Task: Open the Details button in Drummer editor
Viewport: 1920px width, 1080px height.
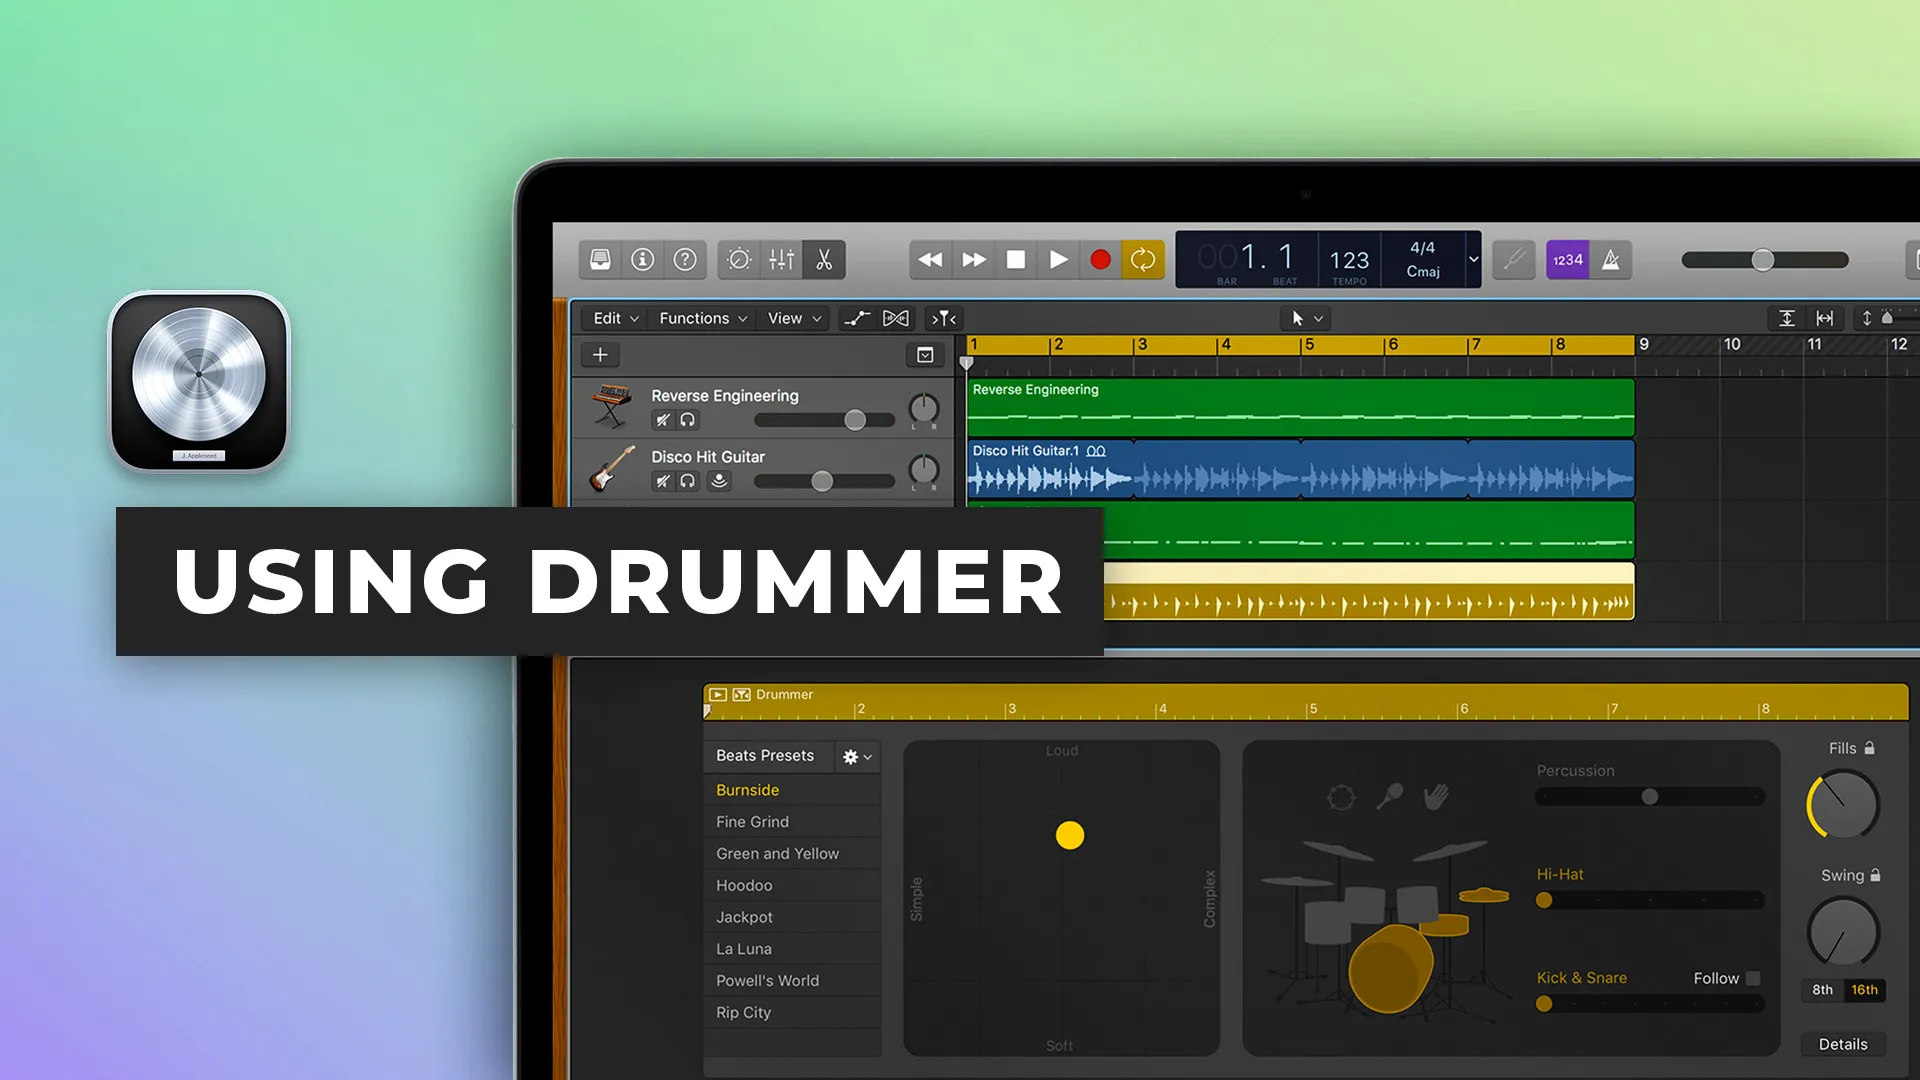Action: coord(1843,1044)
